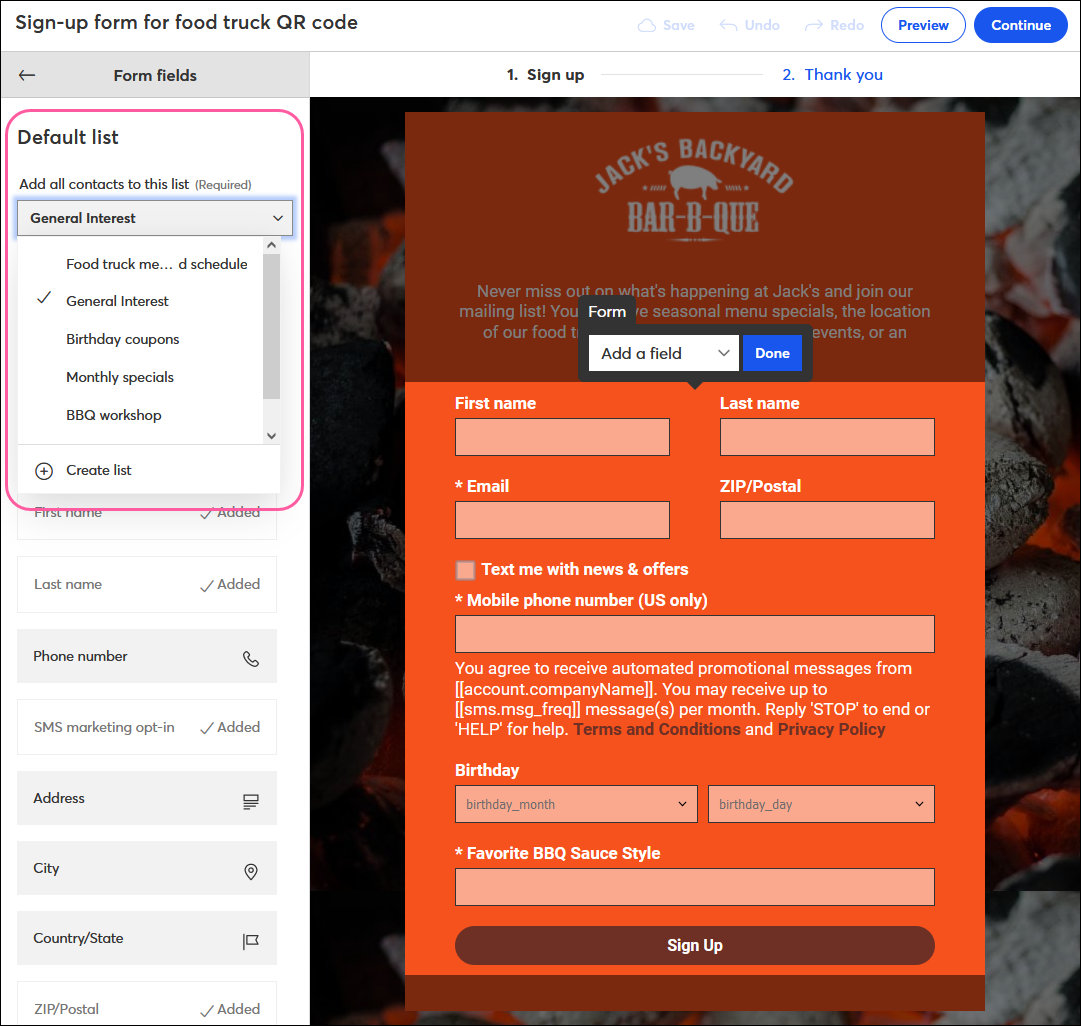Open the Terms and Conditions link
The height and width of the screenshot is (1026, 1081).
657,730
